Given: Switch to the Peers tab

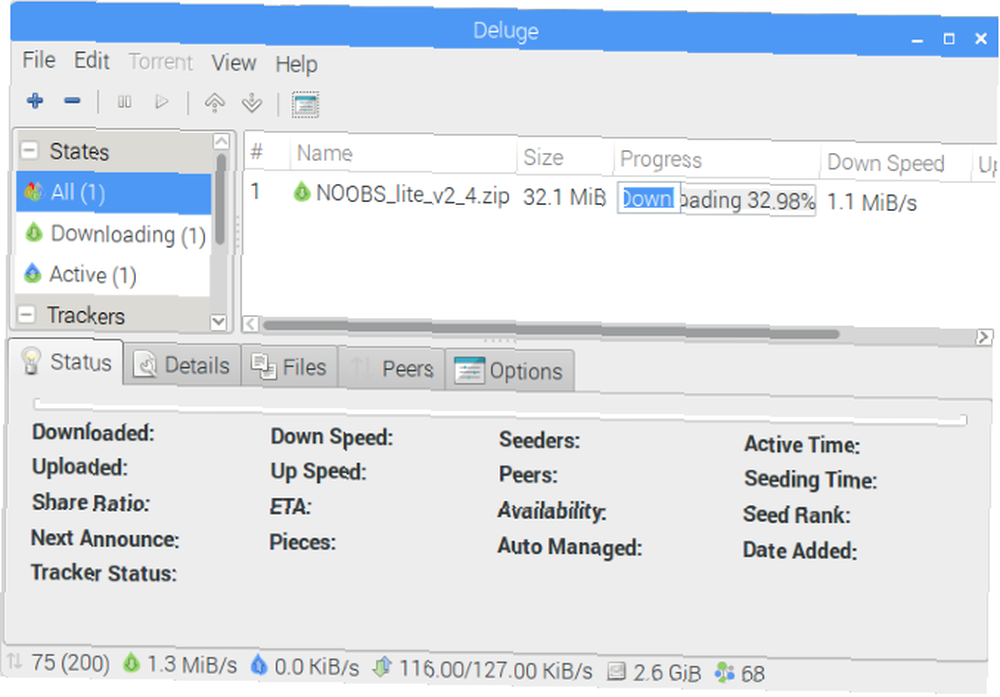Looking at the screenshot, I should (x=392, y=368).
